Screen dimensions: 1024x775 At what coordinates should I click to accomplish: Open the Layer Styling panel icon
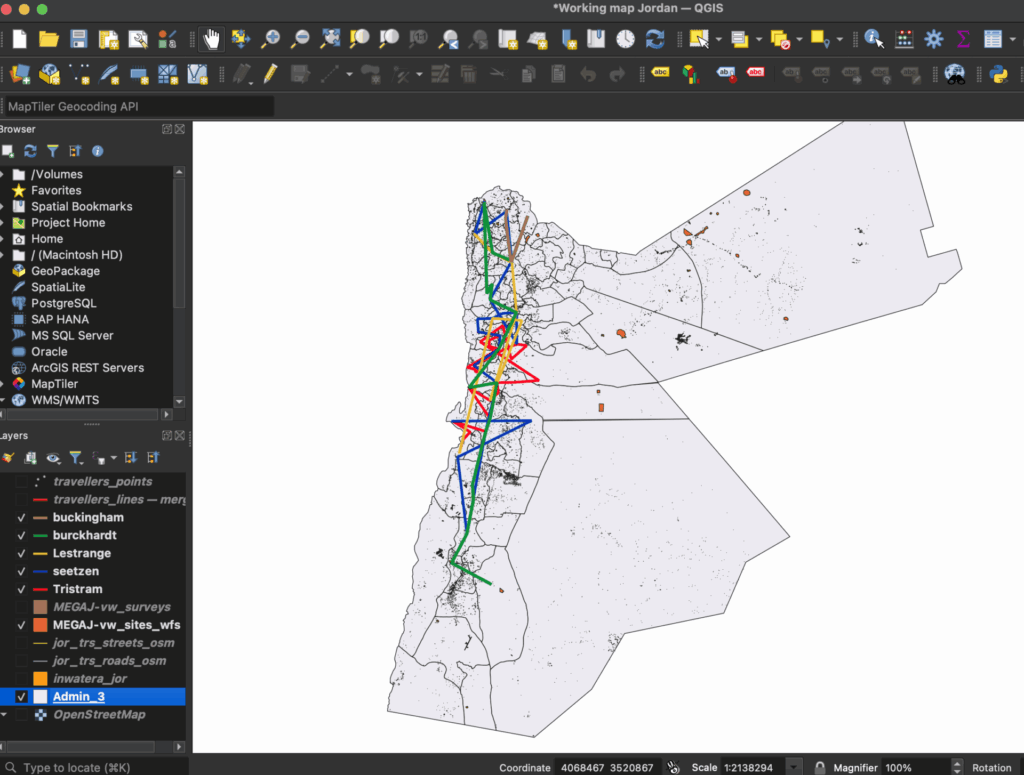point(8,458)
